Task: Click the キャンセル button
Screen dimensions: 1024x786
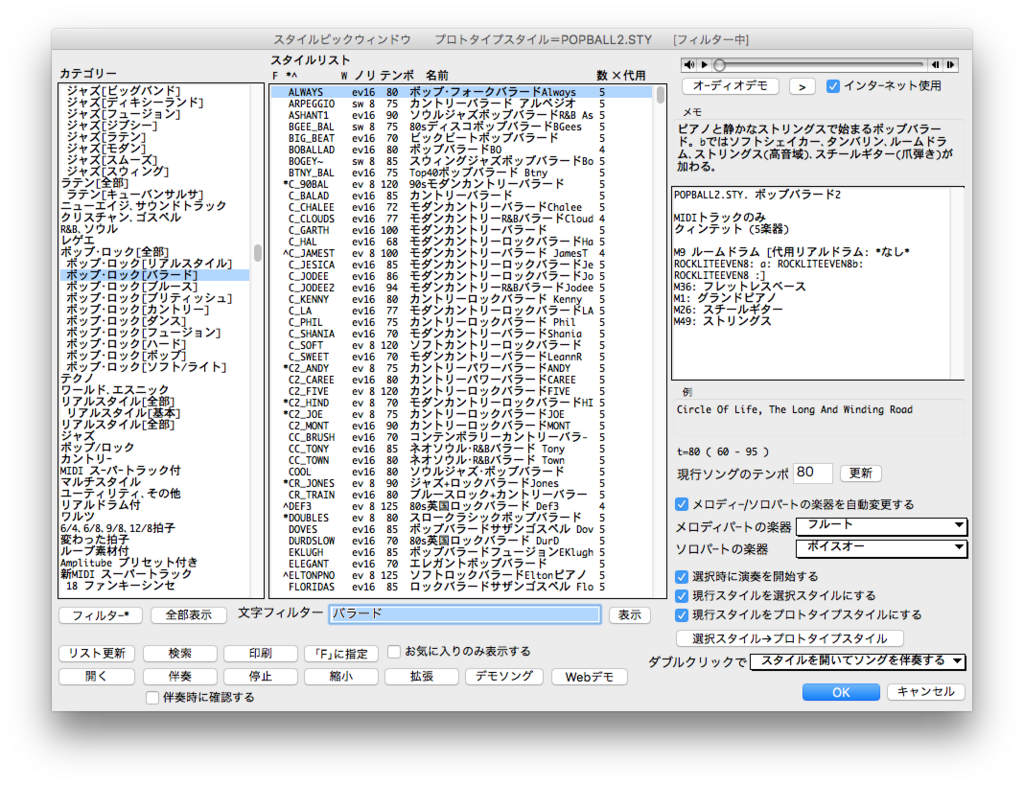Action: [926, 692]
